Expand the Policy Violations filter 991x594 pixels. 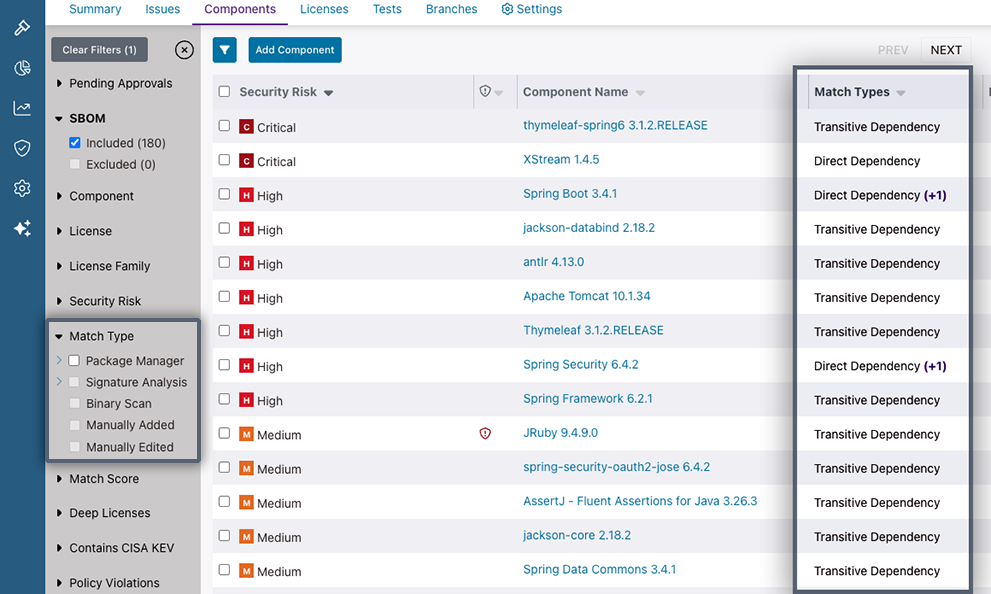tap(59, 583)
